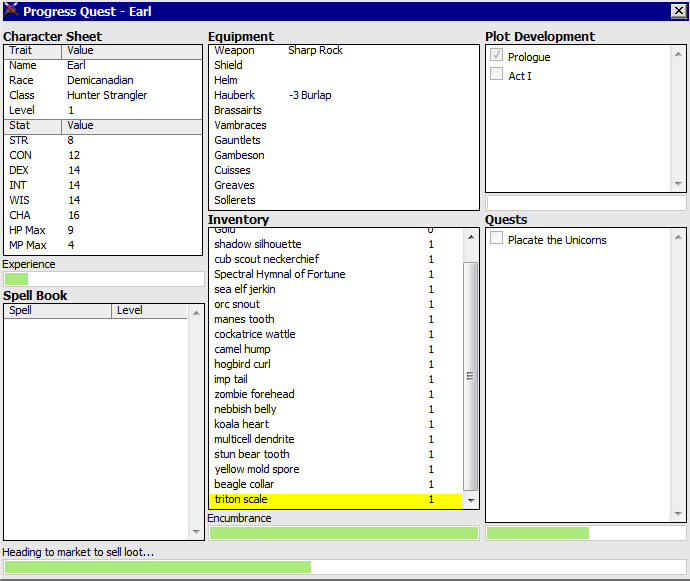This screenshot has height=581, width=690.
Task: Select the STR stat row
Action: tap(103, 140)
